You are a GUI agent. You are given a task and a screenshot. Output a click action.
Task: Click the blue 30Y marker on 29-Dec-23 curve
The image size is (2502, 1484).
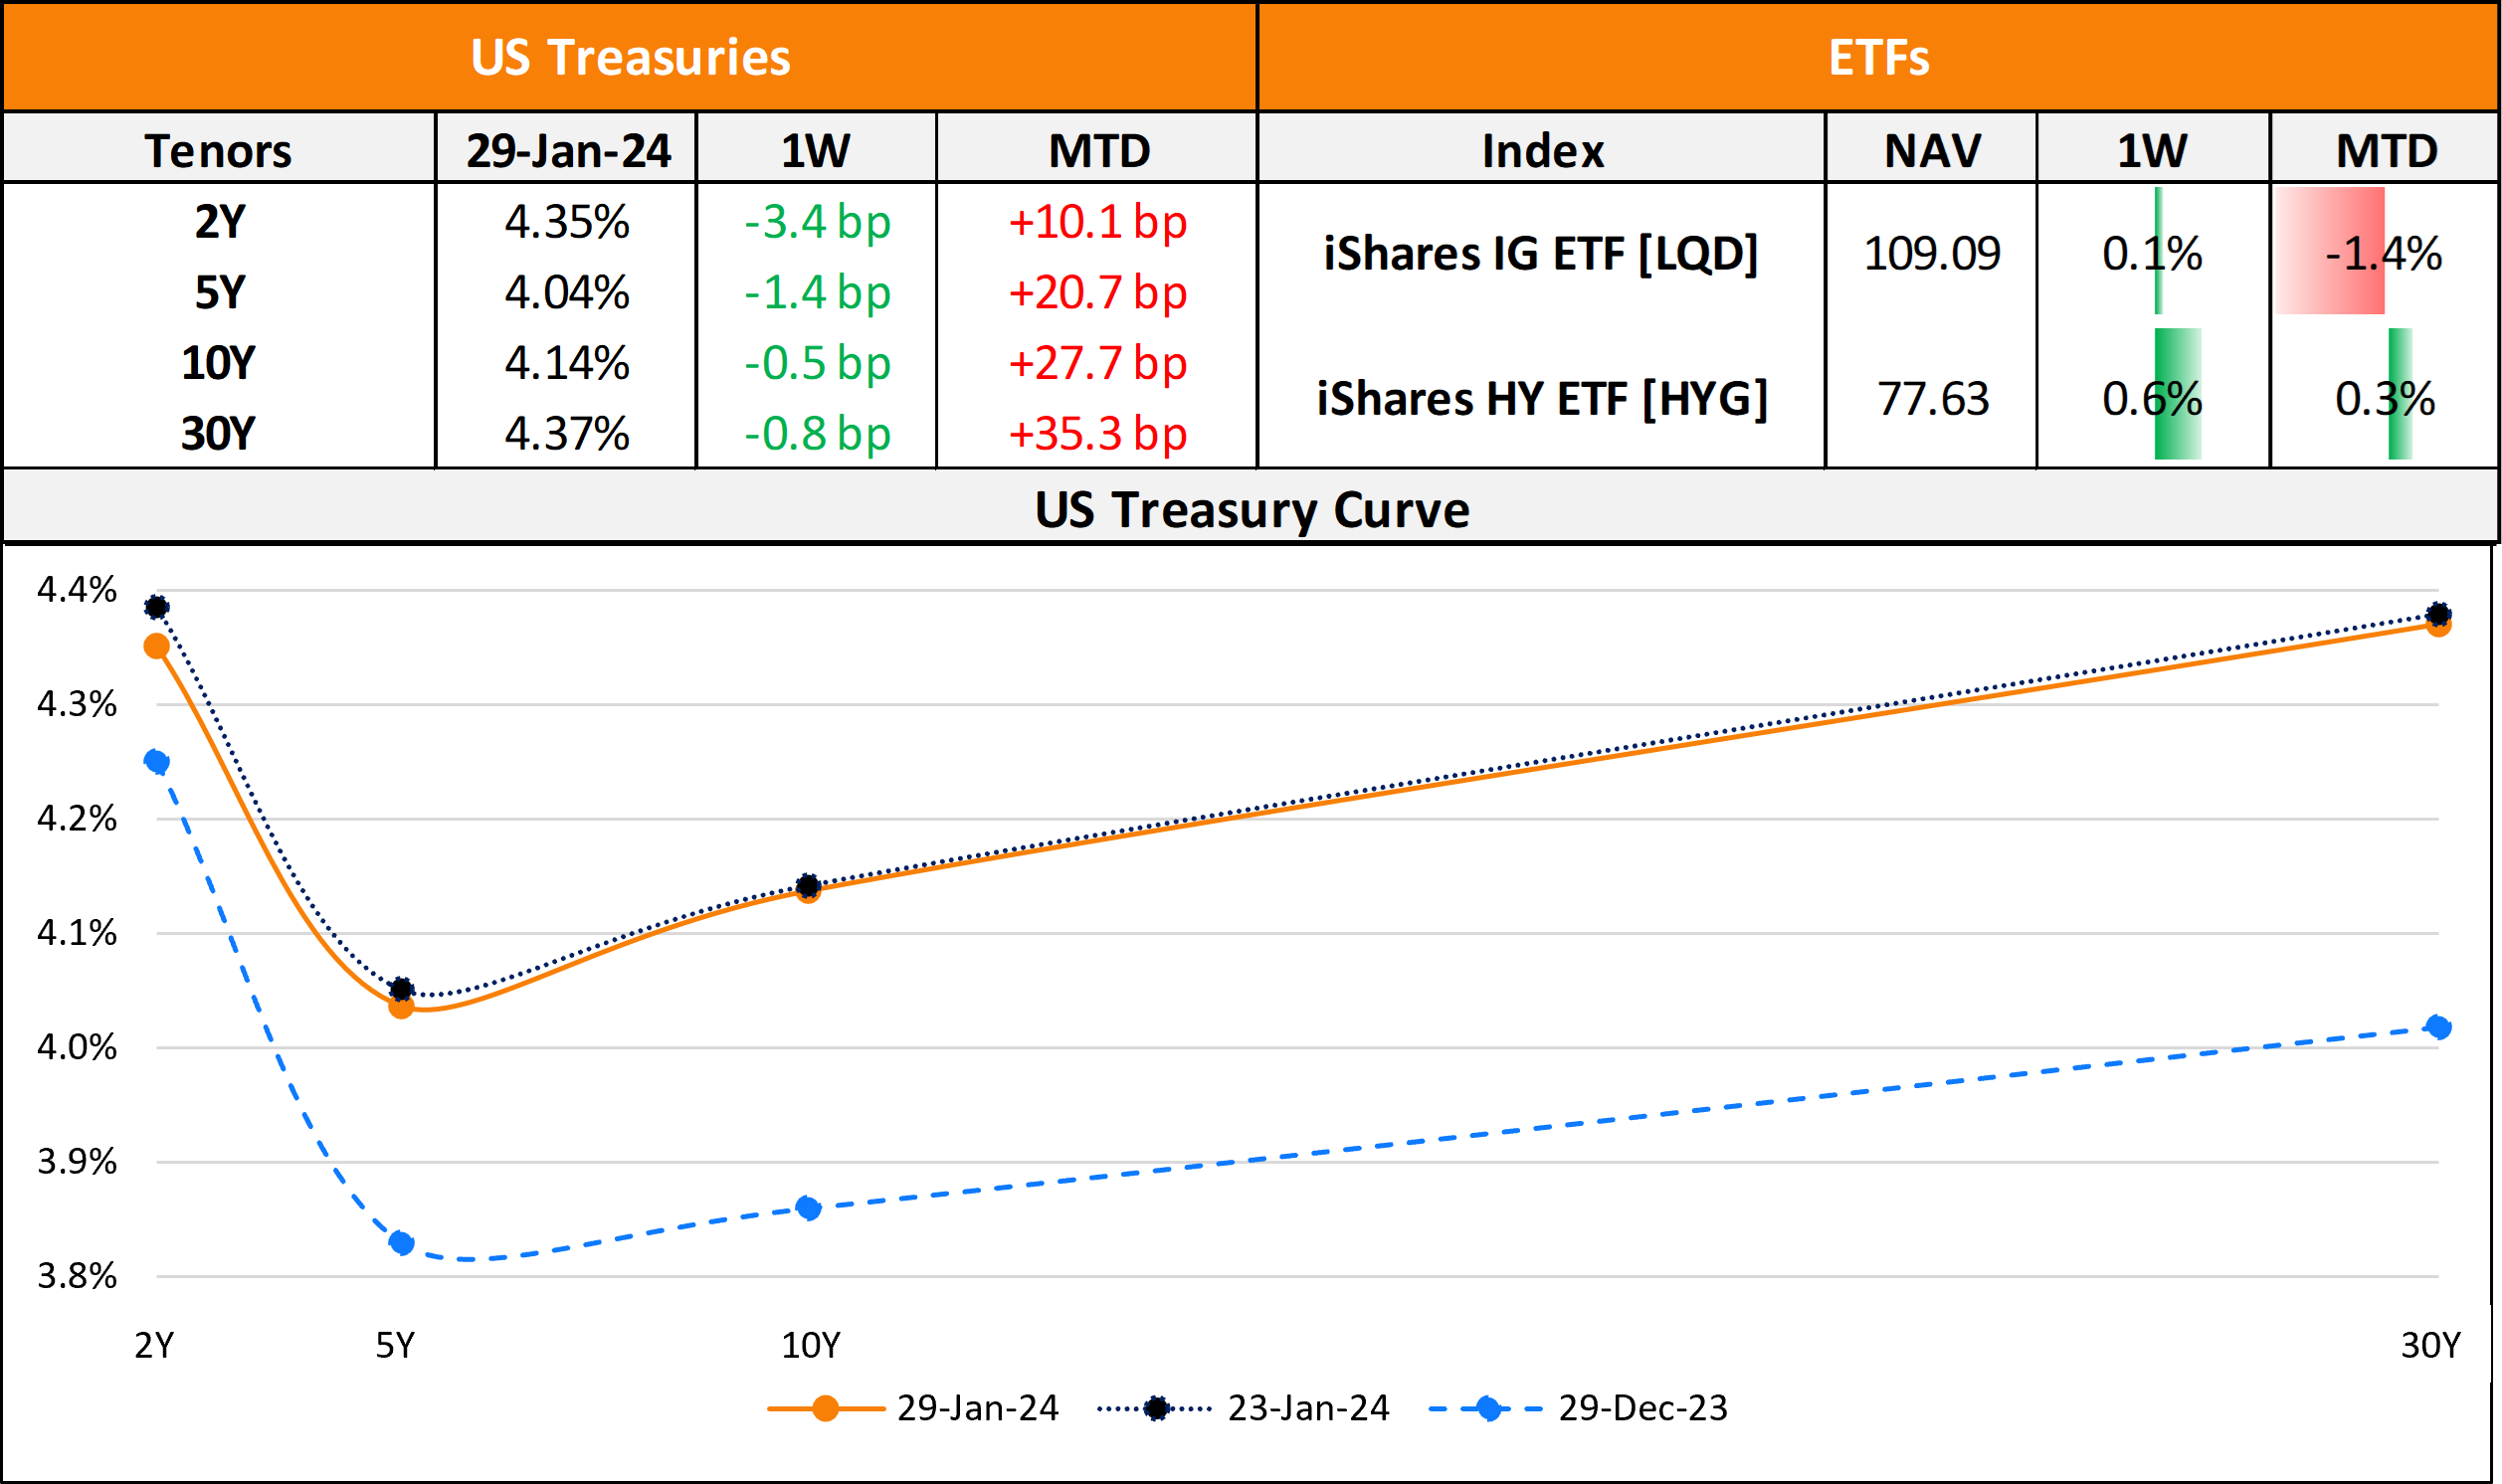tap(2438, 1027)
